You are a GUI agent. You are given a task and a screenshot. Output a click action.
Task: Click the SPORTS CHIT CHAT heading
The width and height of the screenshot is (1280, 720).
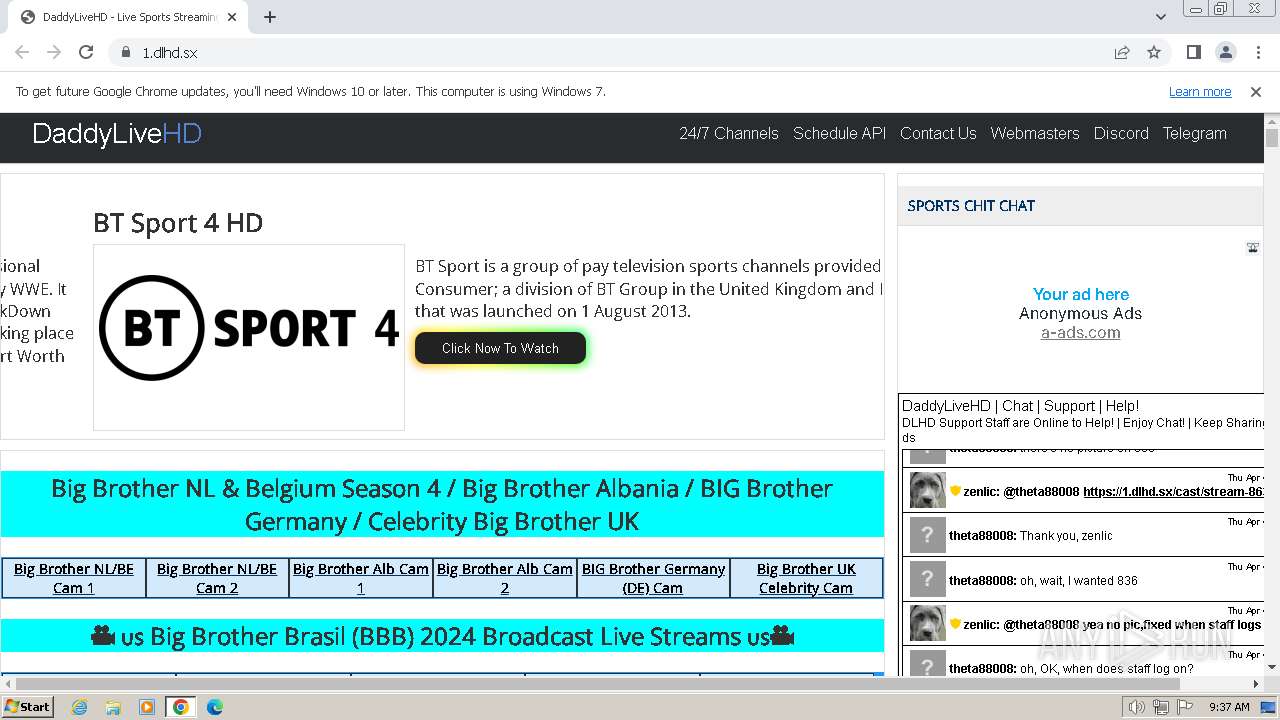point(971,206)
